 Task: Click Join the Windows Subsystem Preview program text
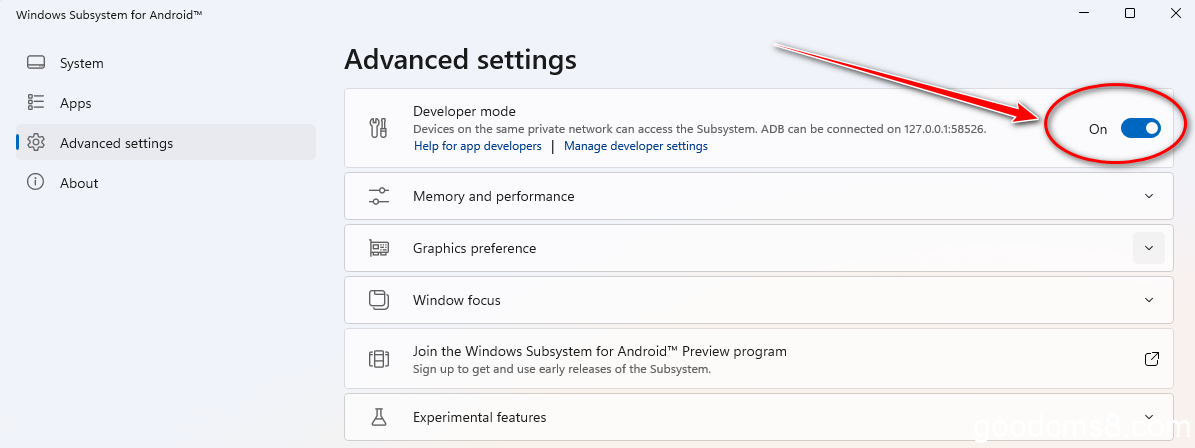tap(600, 351)
